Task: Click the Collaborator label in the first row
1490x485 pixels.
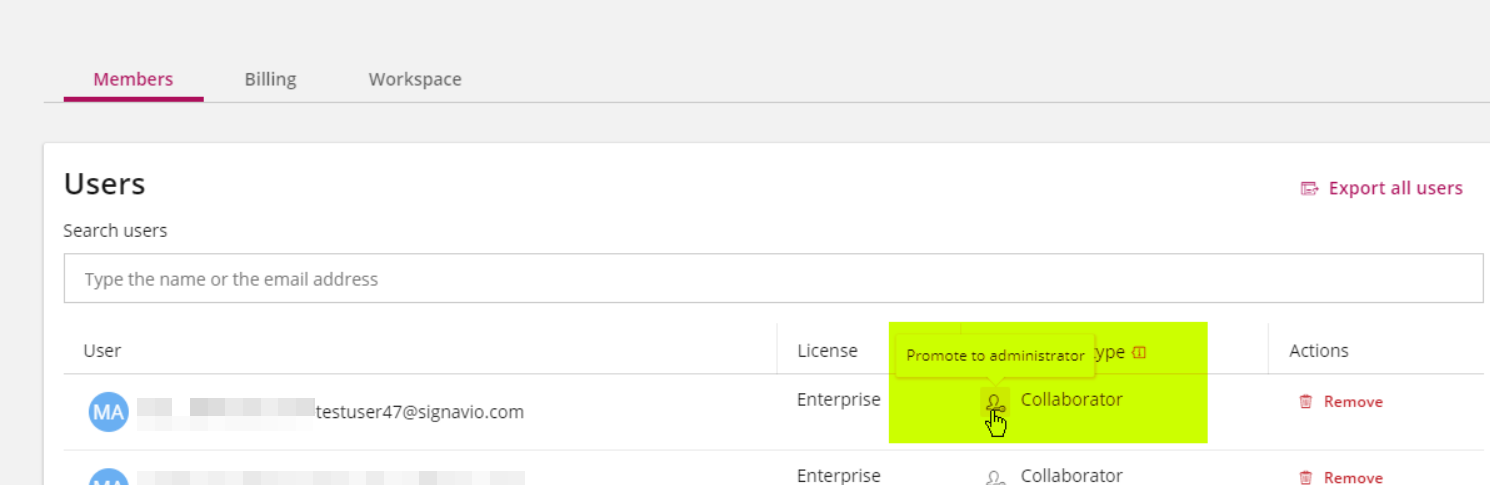Action: click(x=1071, y=399)
